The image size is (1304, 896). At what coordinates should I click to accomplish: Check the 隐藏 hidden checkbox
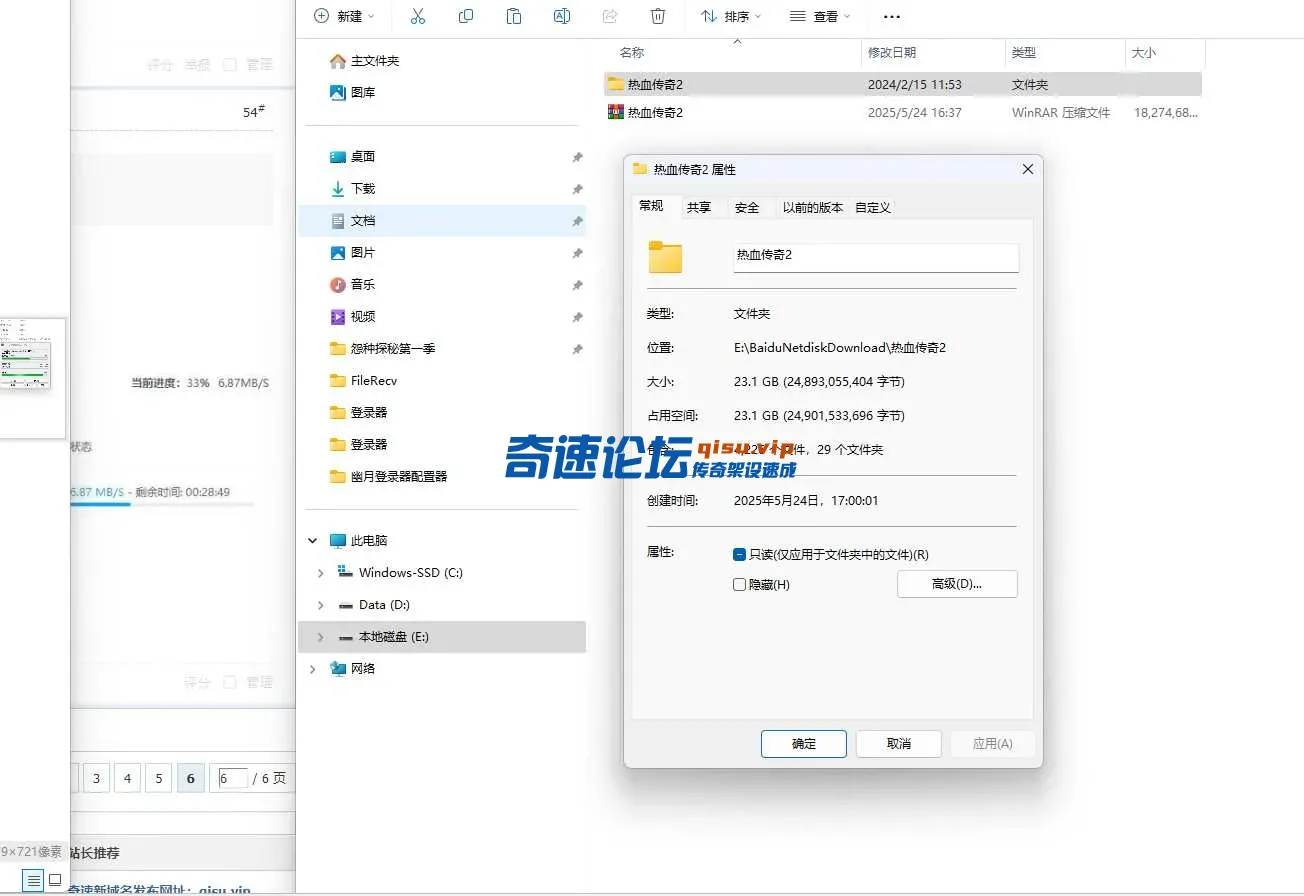click(739, 584)
